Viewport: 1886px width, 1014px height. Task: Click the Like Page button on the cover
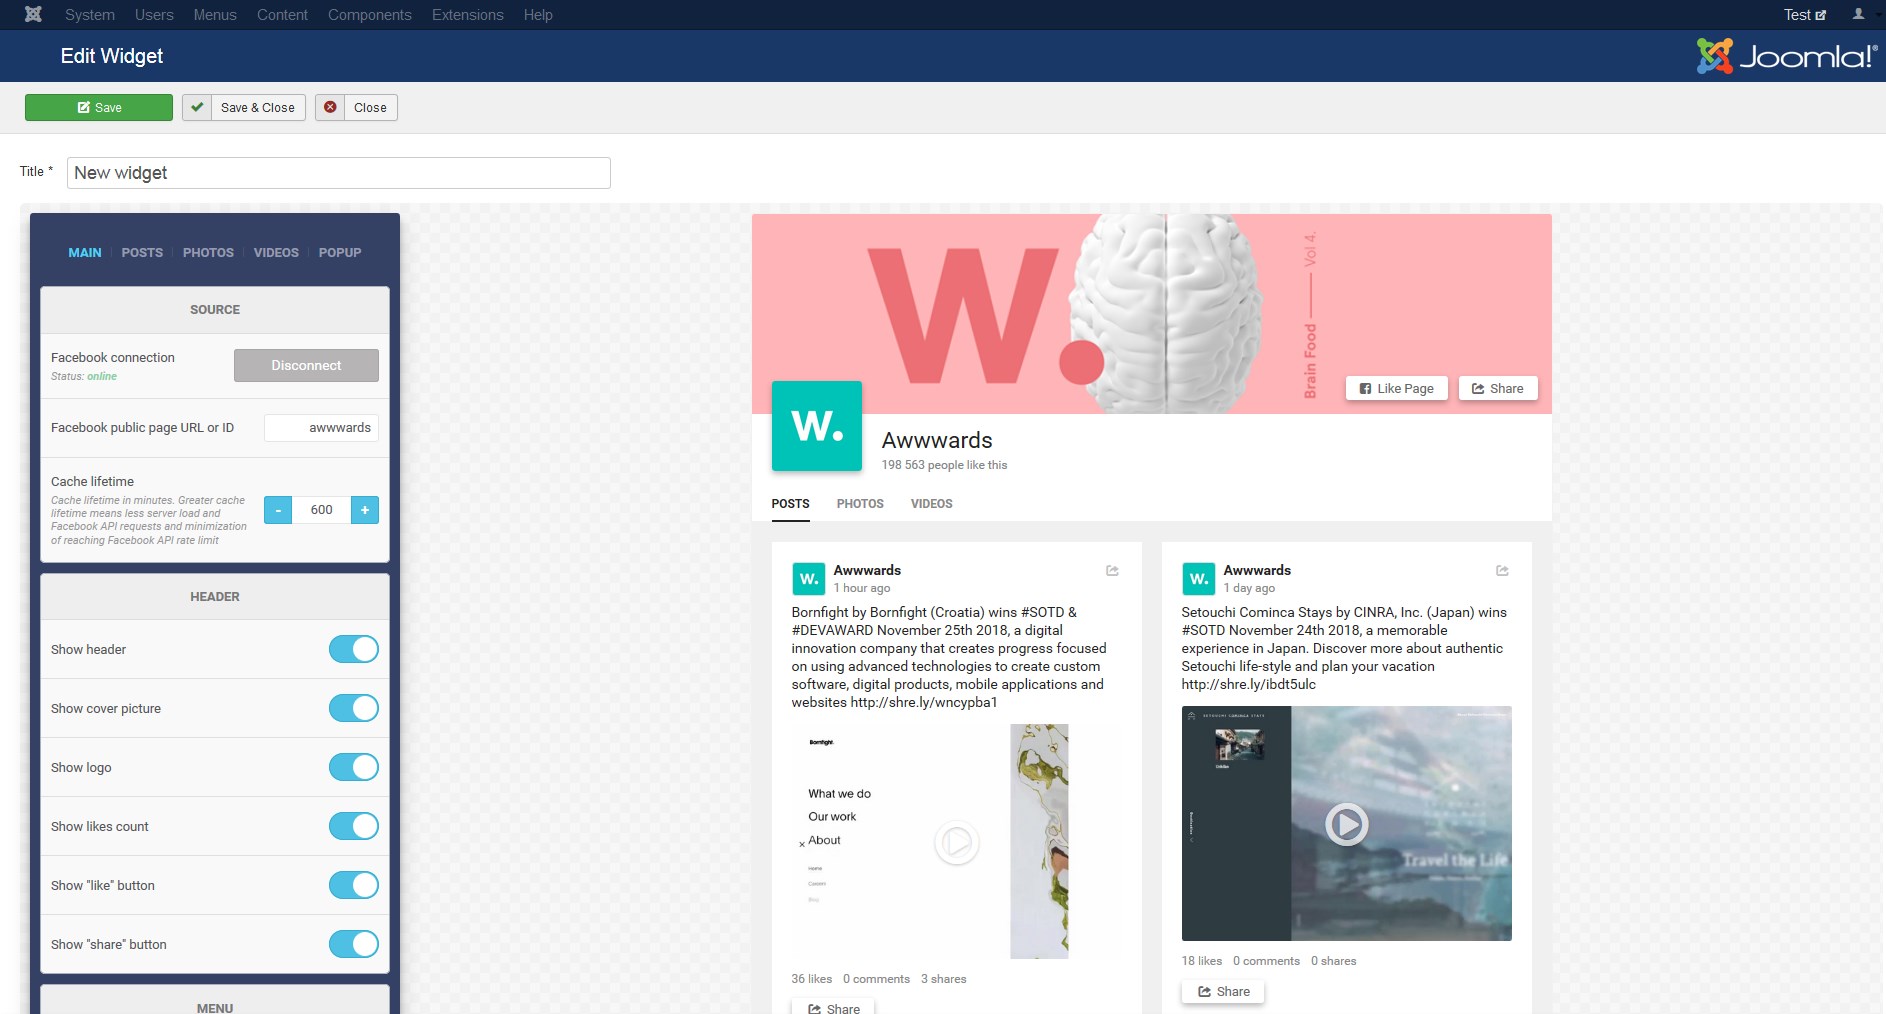pyautogui.click(x=1396, y=389)
